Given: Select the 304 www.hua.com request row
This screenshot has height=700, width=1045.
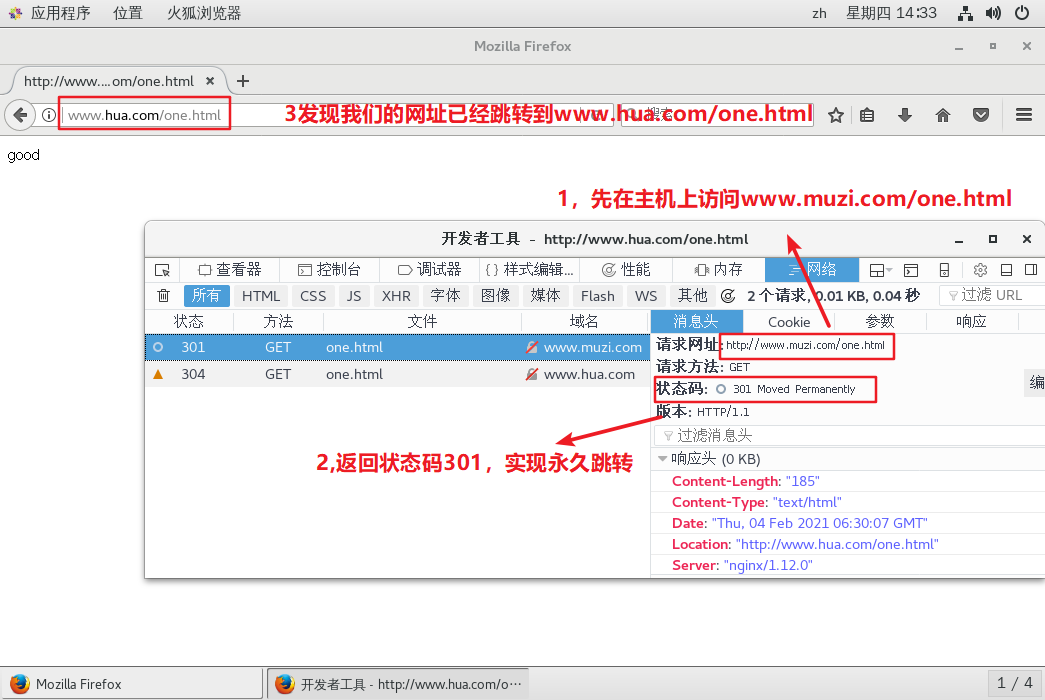Looking at the screenshot, I should point(397,374).
